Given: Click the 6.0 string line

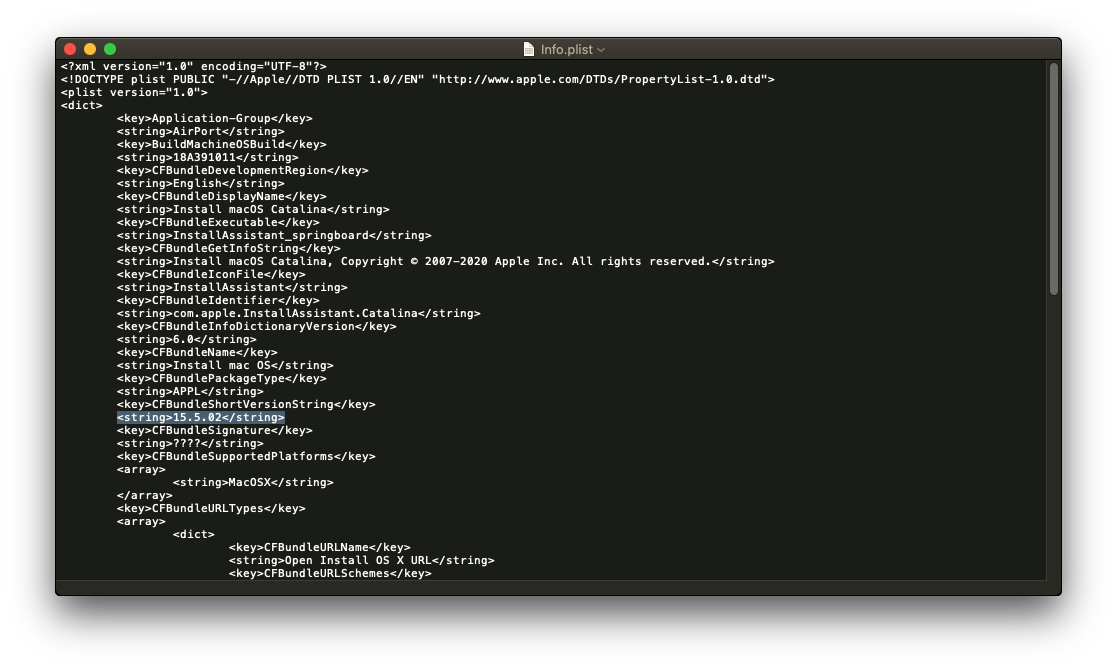Looking at the screenshot, I should click(187, 339).
